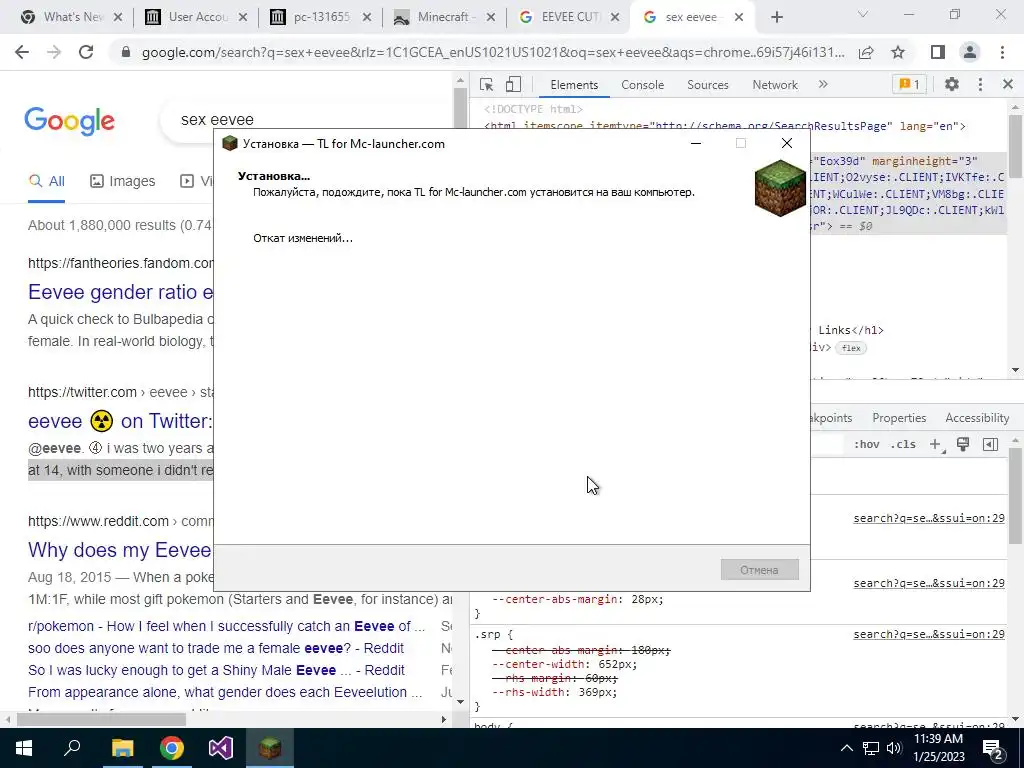The height and width of the screenshot is (768, 1024).
Task: Reload the page with the refresh icon
Action: [86, 52]
